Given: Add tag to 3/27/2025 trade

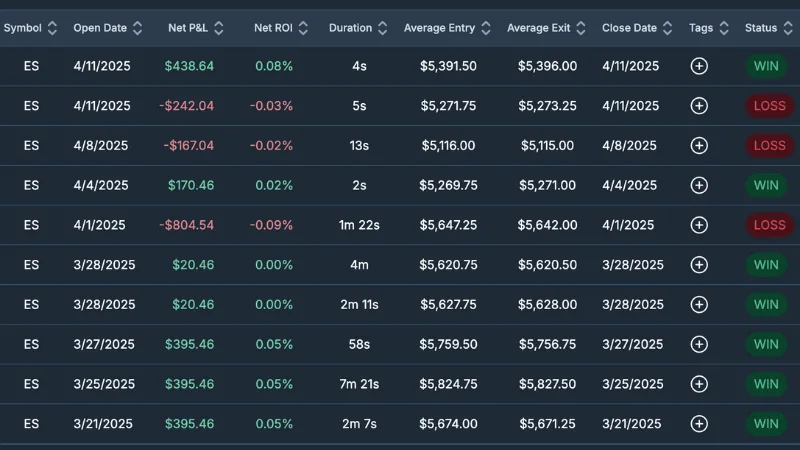Looking at the screenshot, I should point(699,344).
